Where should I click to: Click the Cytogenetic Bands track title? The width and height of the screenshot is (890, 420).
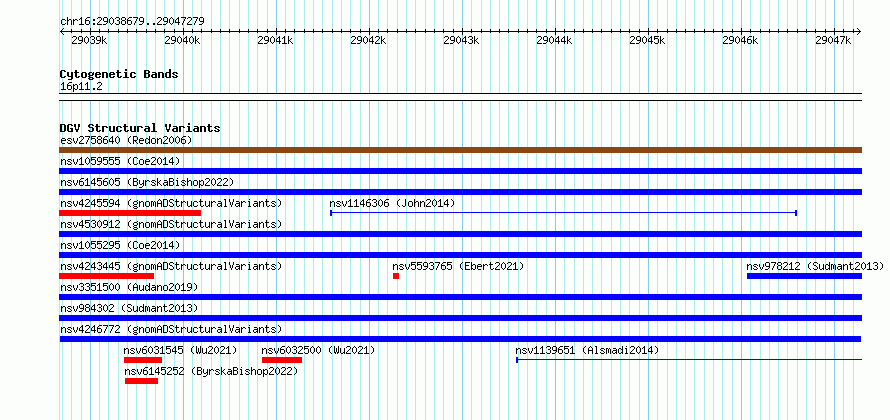click(119, 74)
